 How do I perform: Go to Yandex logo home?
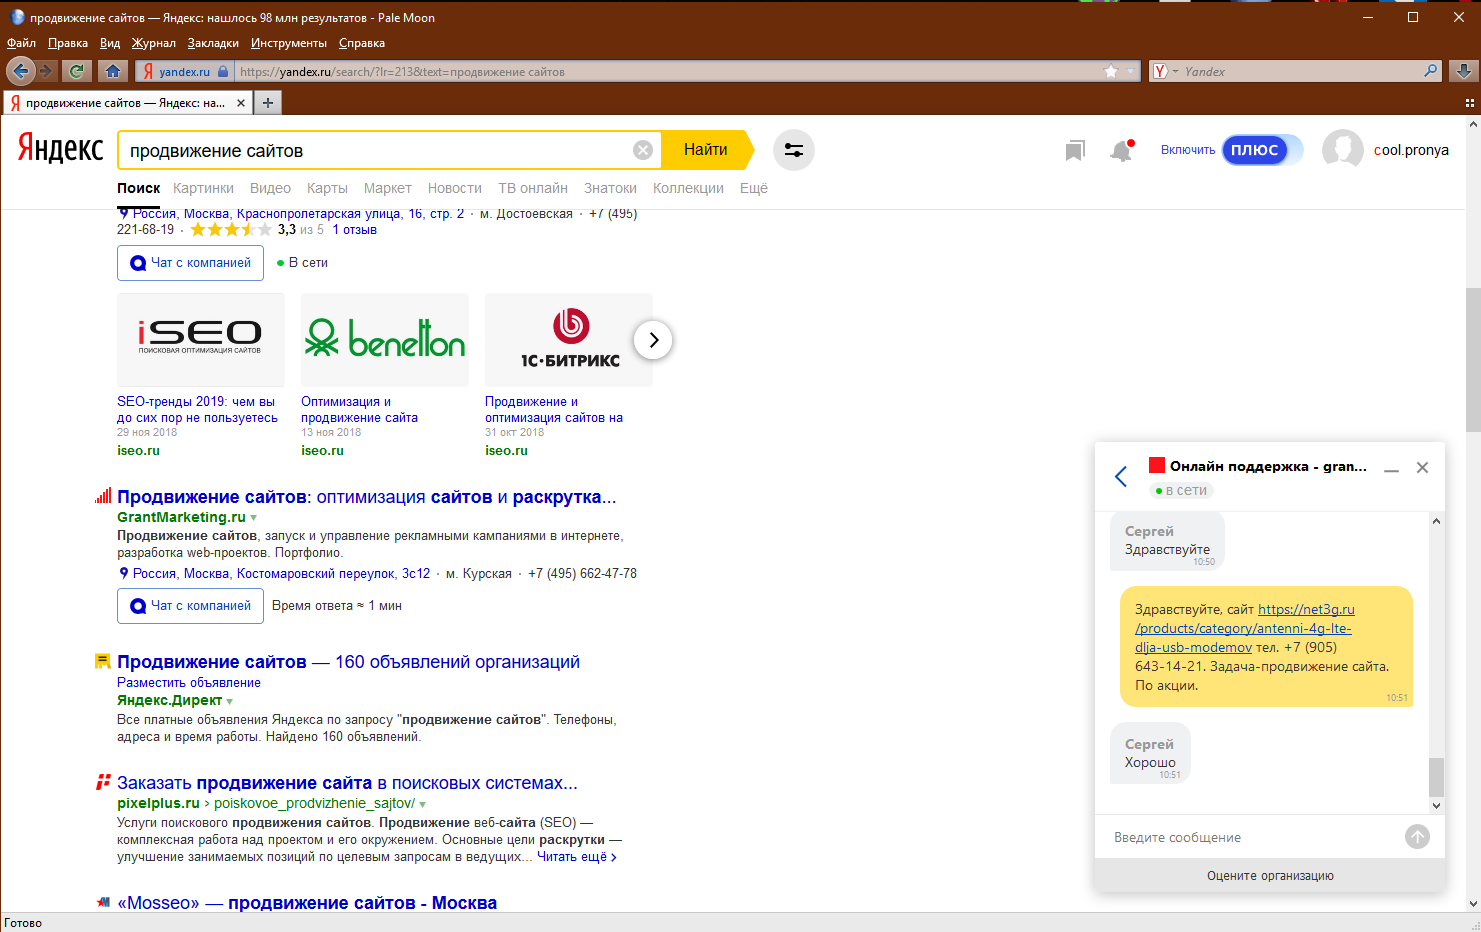(60, 149)
